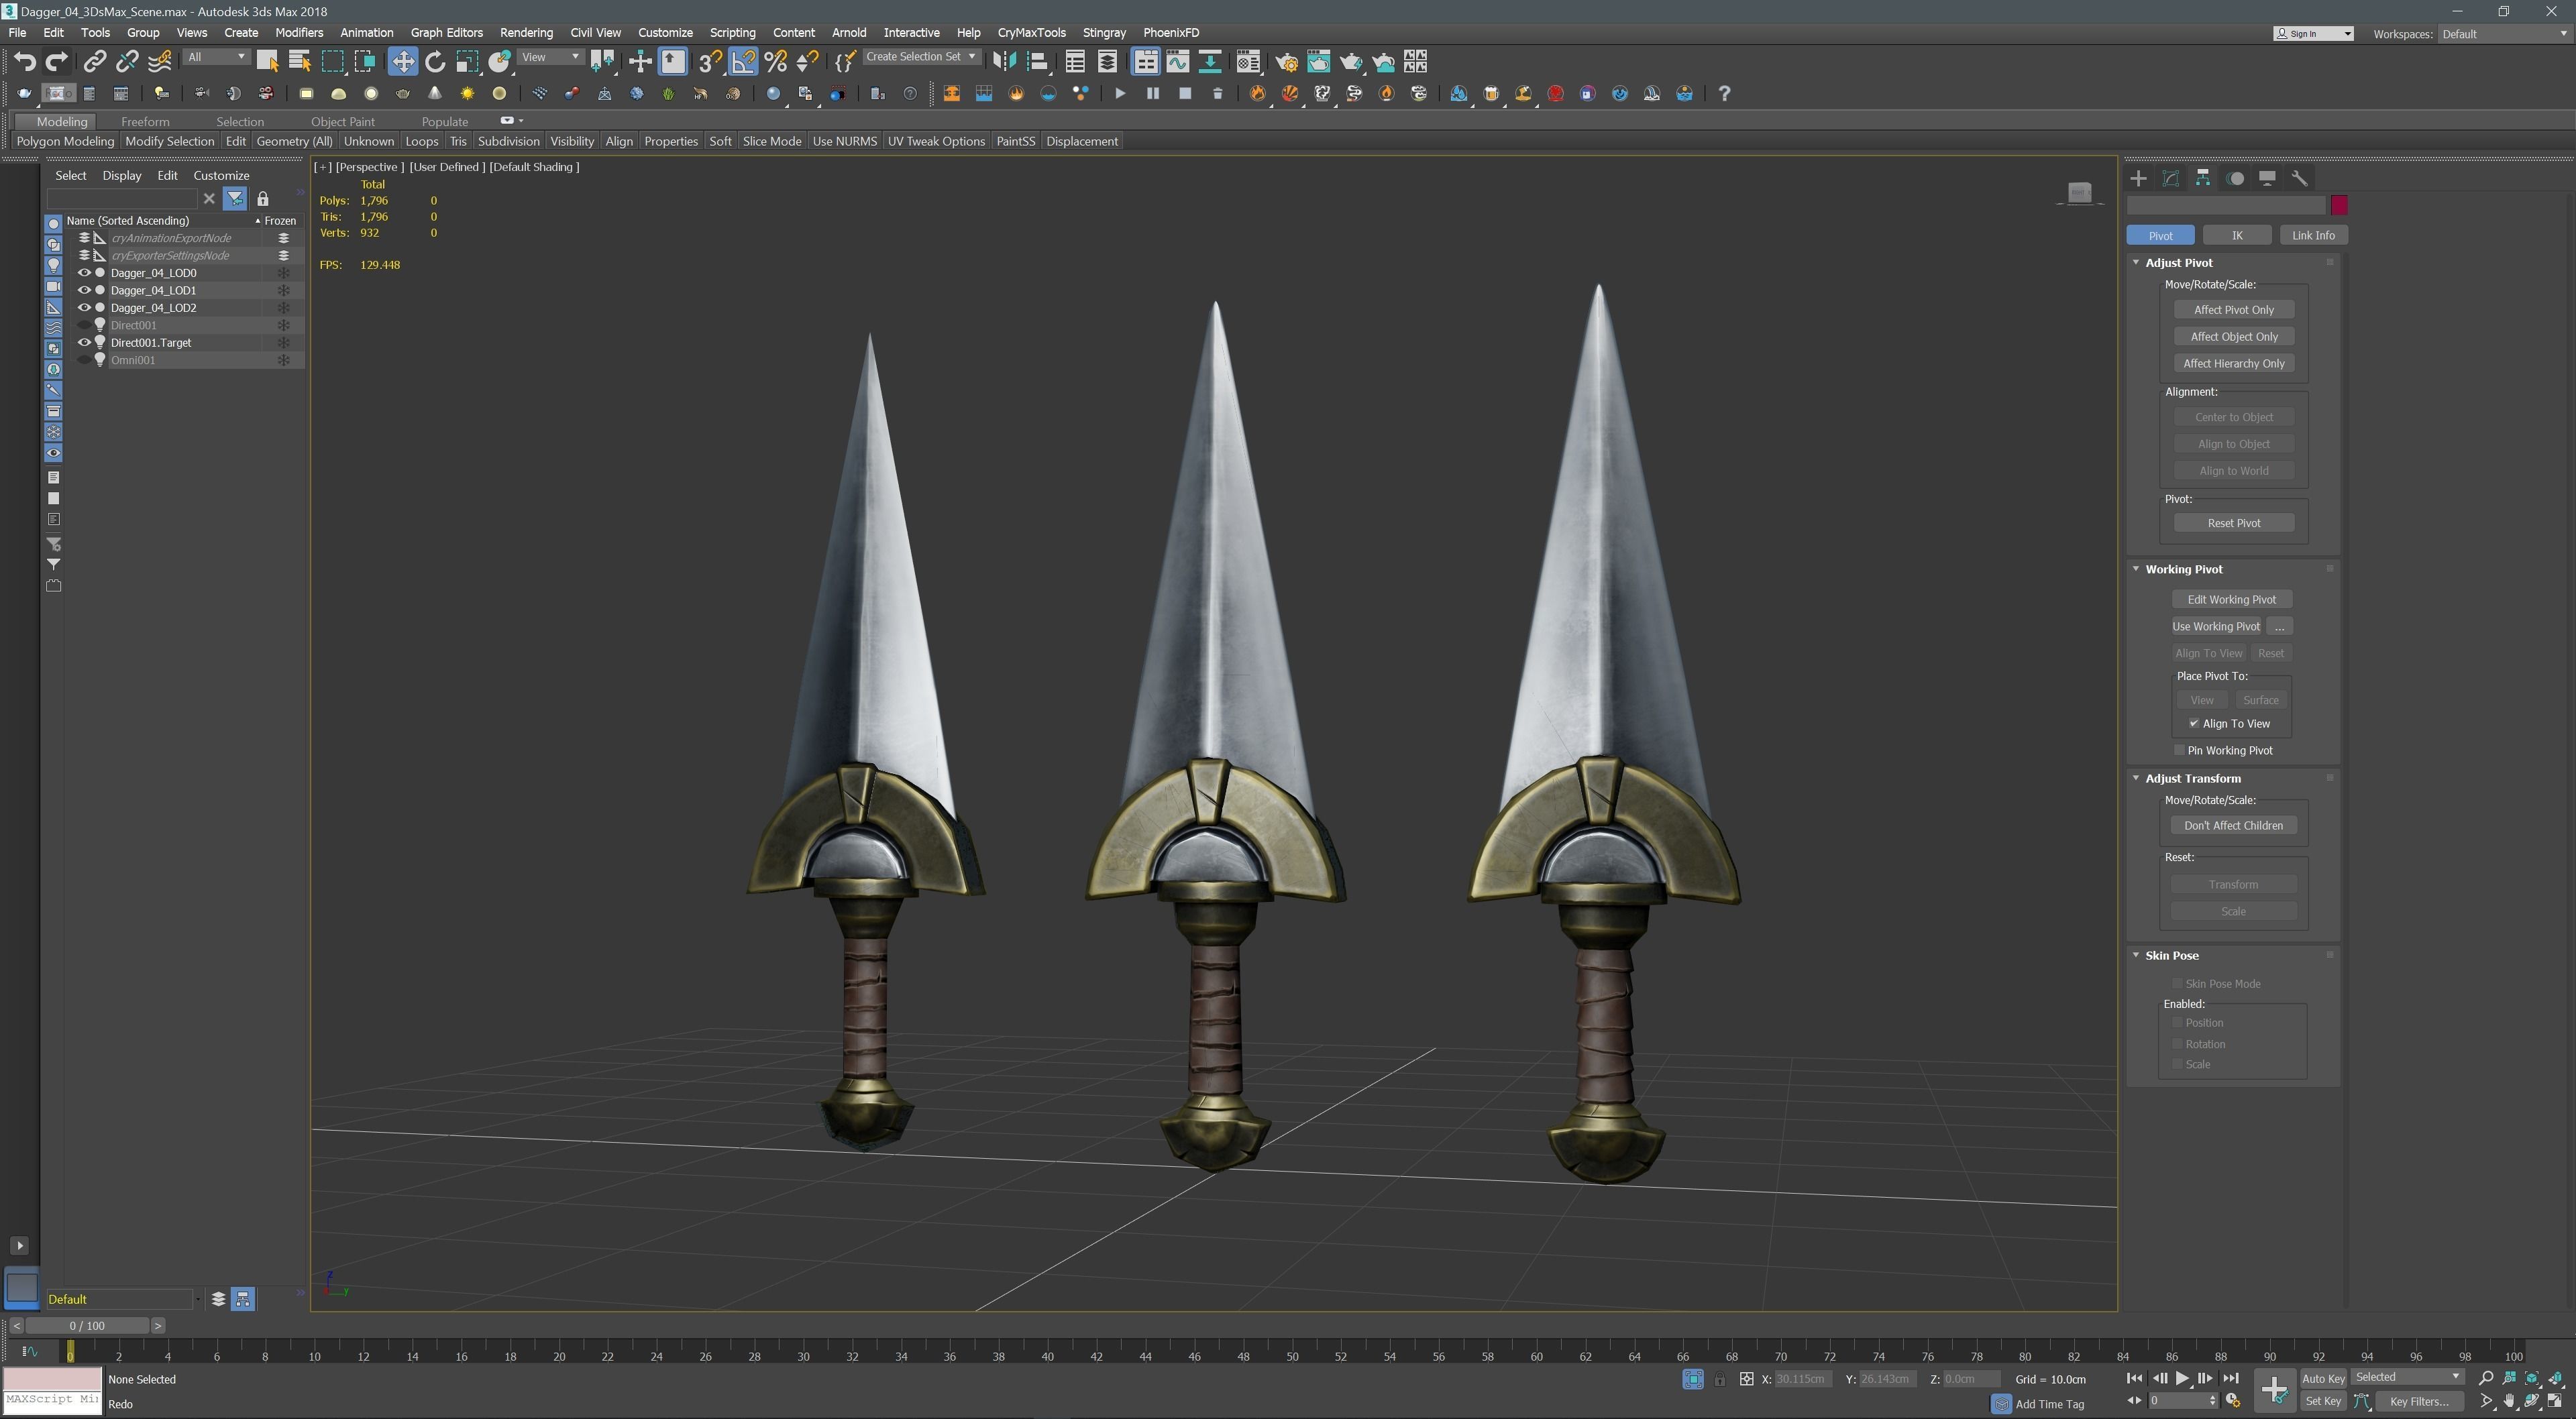Click the Reset Pivot button
This screenshot has height=1419, width=2576.
(x=2234, y=523)
